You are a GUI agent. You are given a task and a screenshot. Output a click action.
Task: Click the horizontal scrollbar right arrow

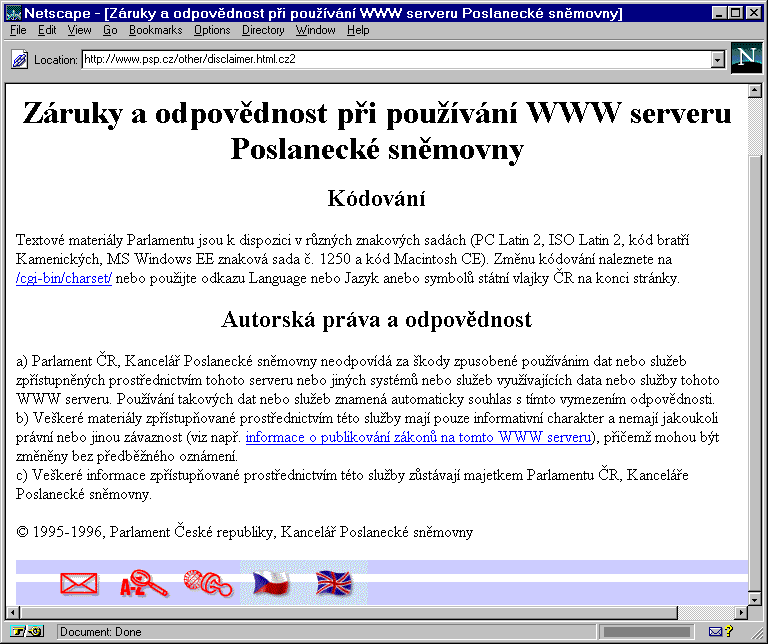pos(742,612)
